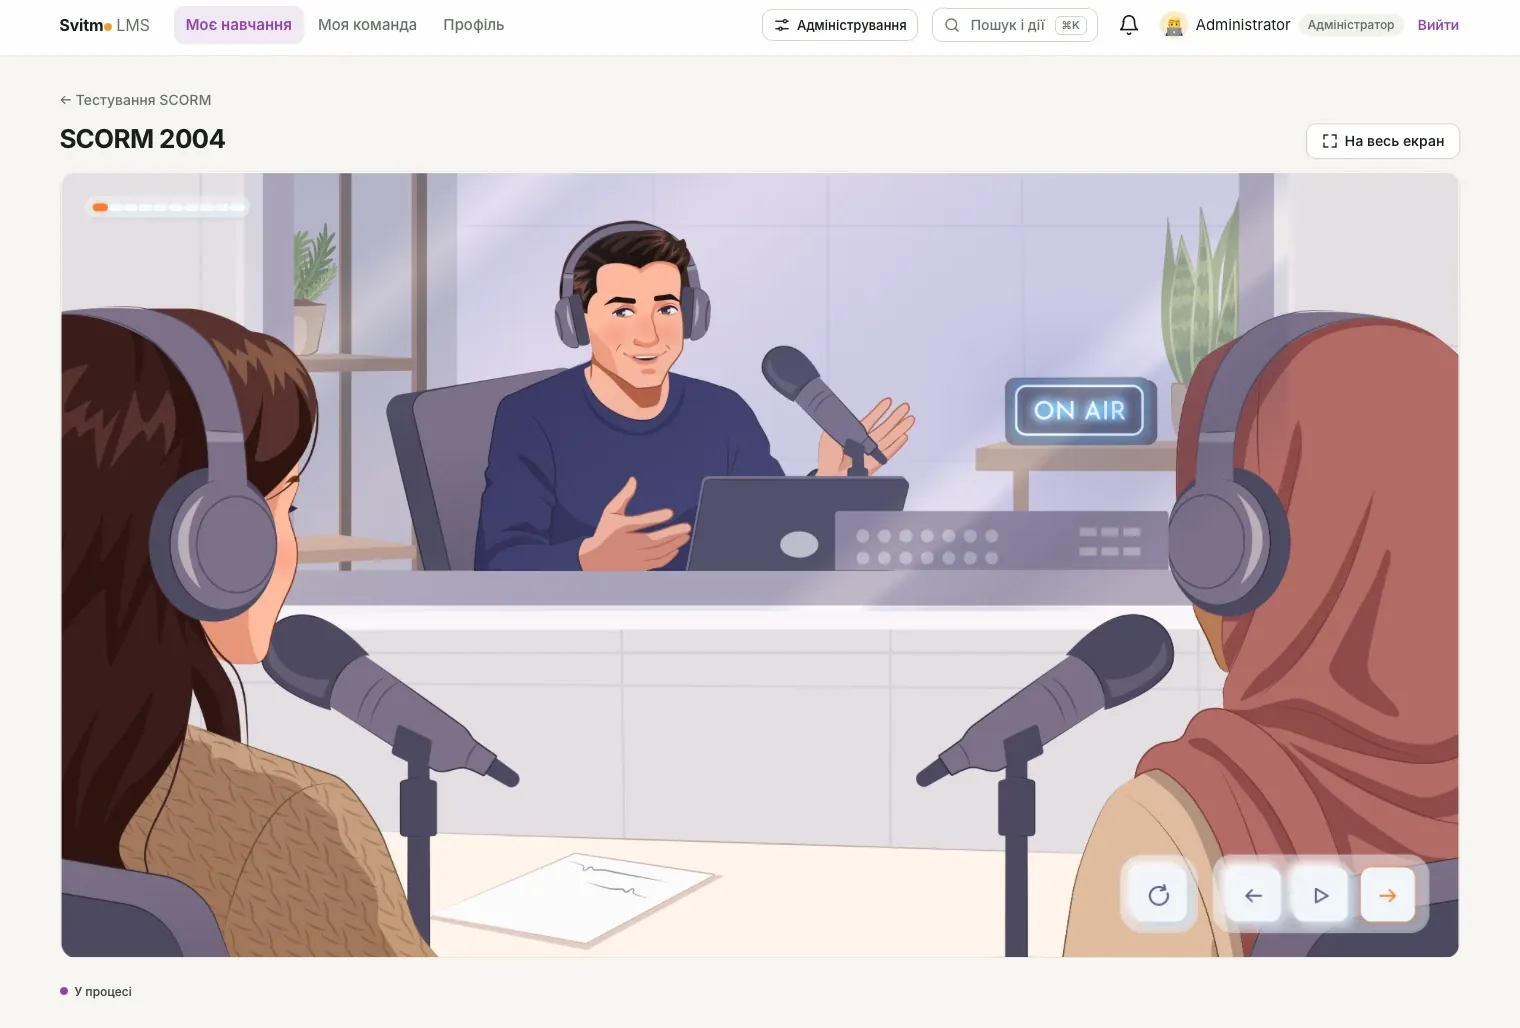
Task: Log out via Вийти link
Action: pos(1438,25)
